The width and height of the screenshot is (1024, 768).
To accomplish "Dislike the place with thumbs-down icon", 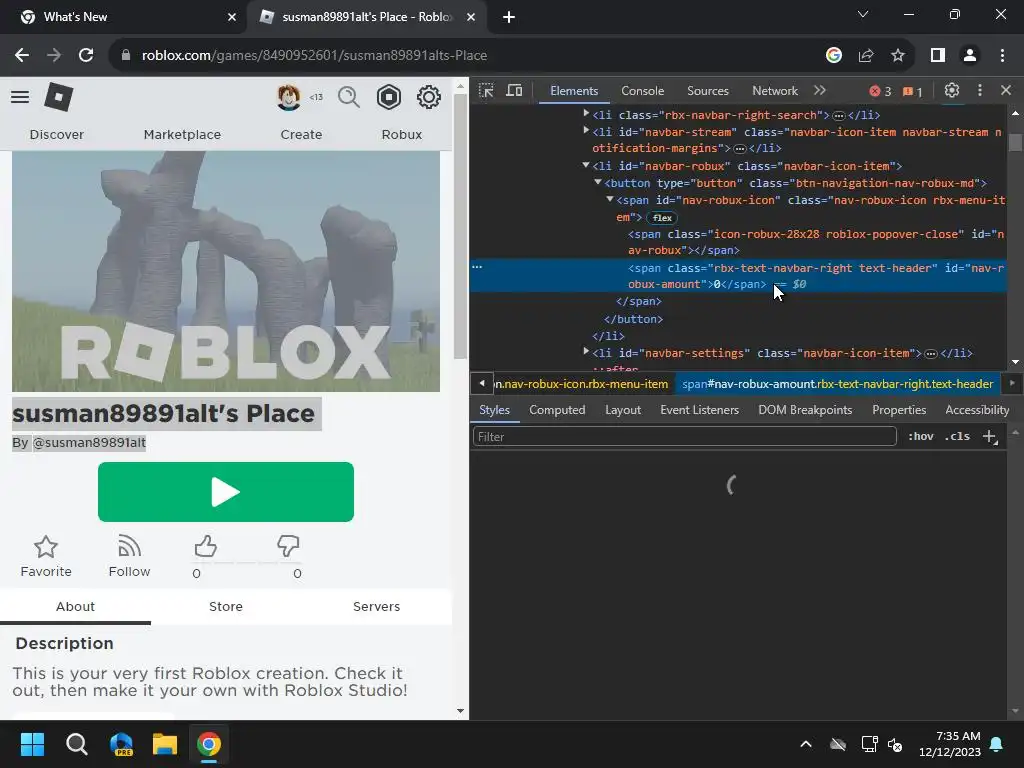I will 288,547.
